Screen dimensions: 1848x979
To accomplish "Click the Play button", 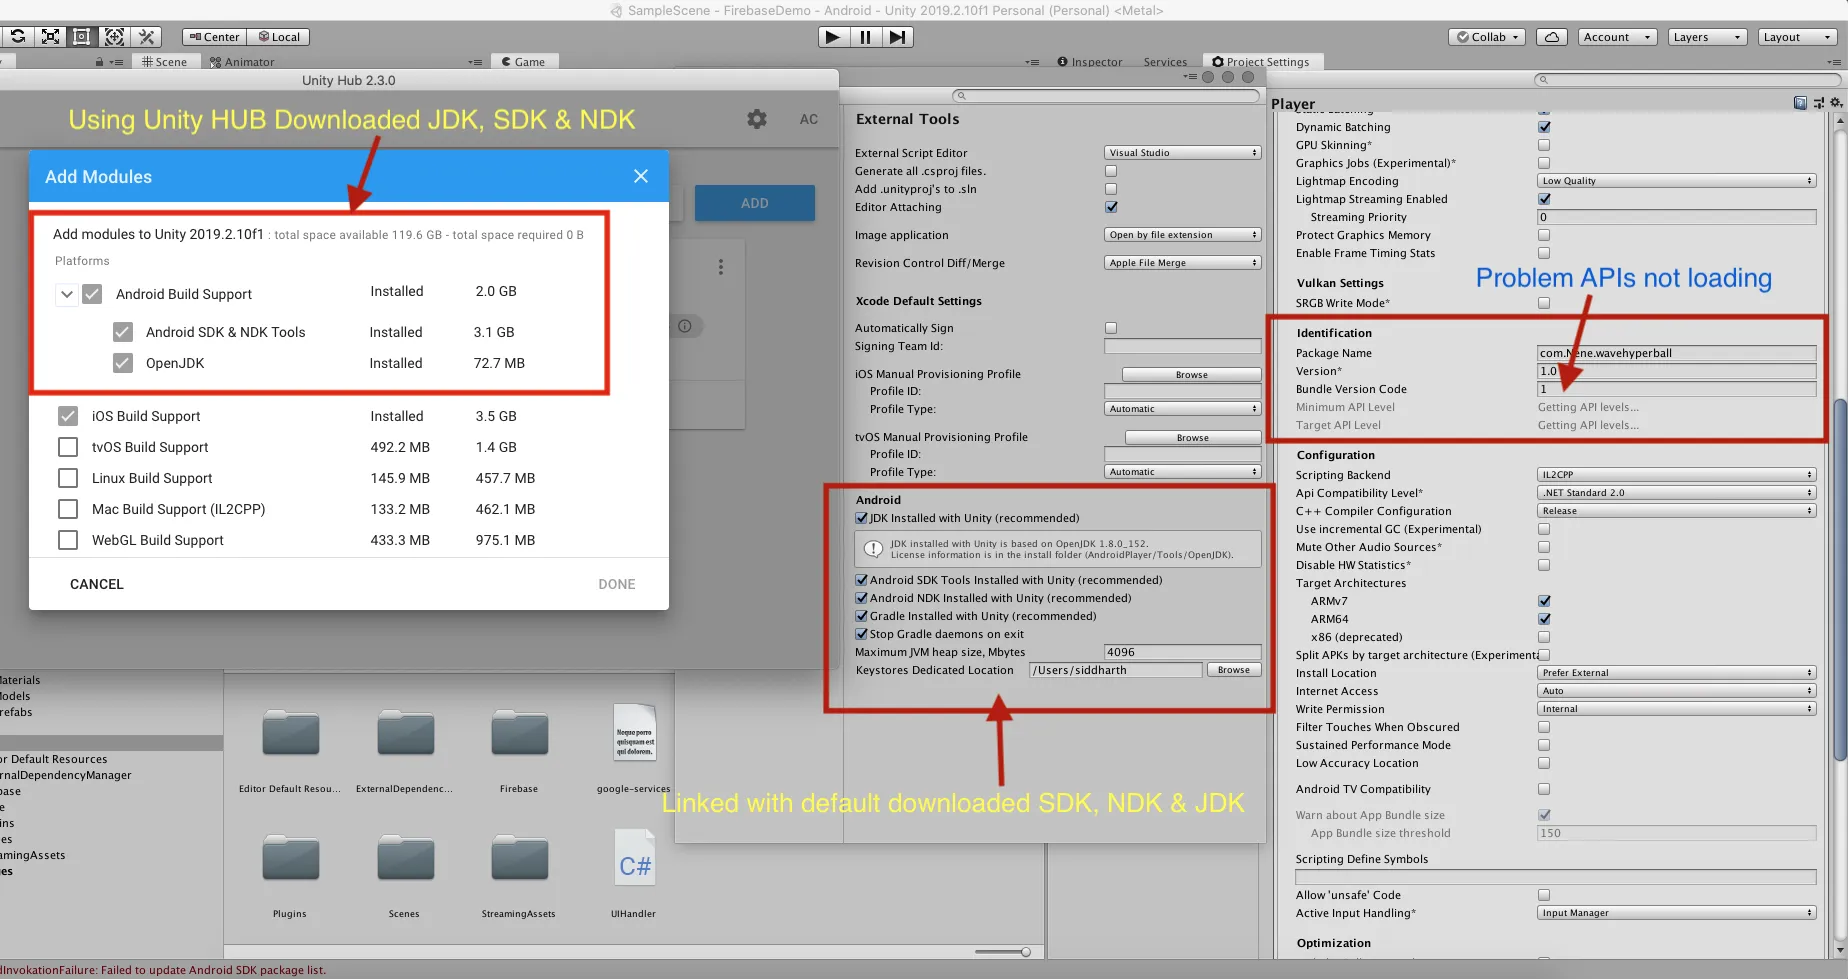I will click(833, 37).
